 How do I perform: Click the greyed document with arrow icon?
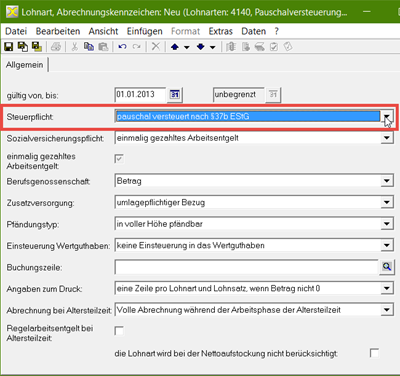tap(246, 47)
